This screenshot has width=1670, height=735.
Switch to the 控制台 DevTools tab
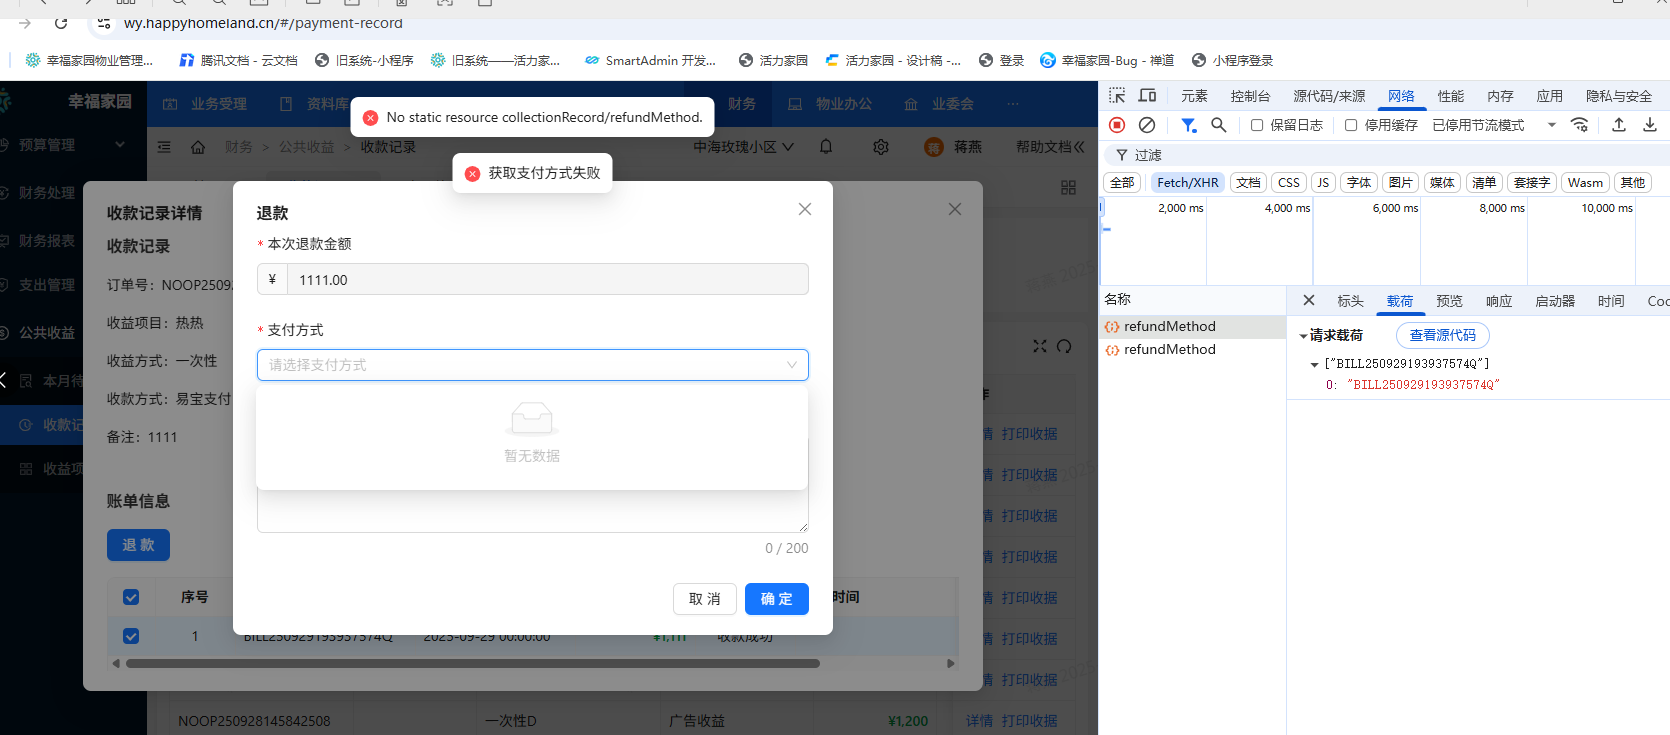1250,96
